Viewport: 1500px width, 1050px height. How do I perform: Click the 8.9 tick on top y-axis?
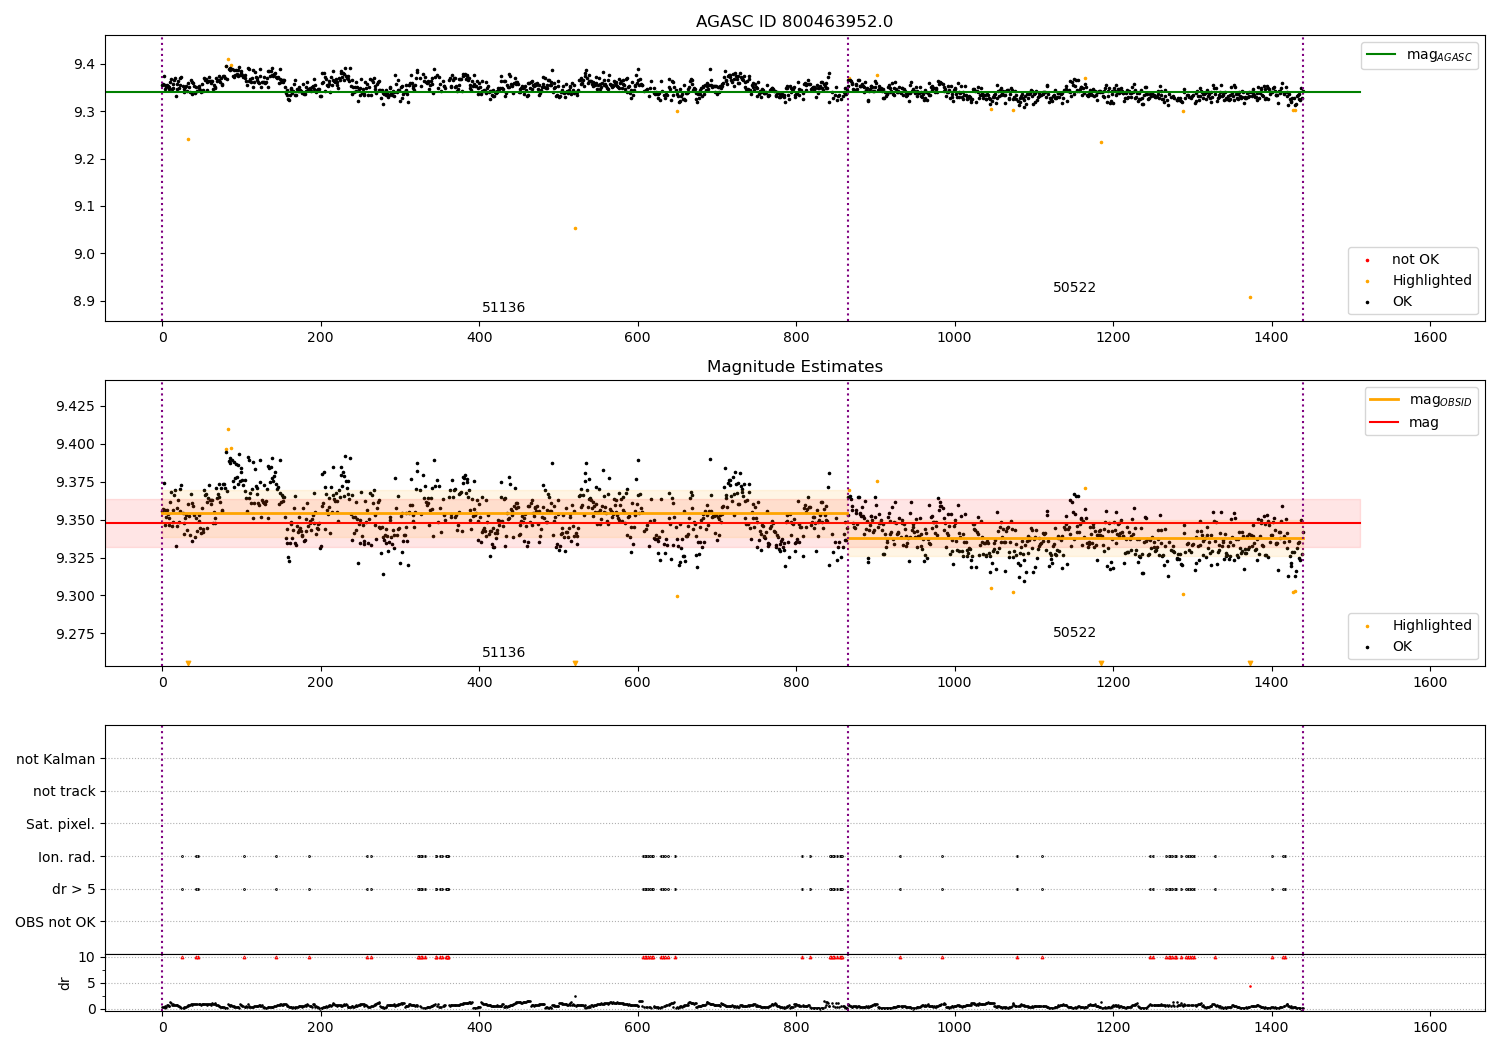(83, 302)
